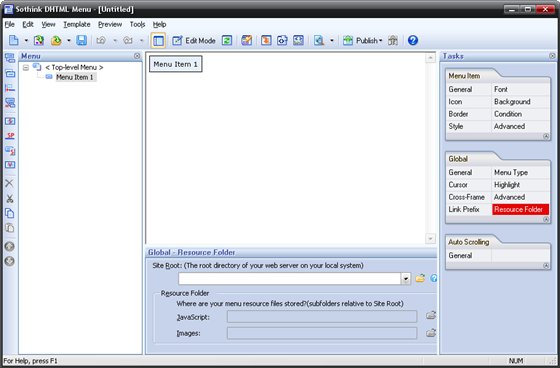Click the blue Help question mark icon
Viewport: 560px width, 368px height.
(x=412, y=40)
